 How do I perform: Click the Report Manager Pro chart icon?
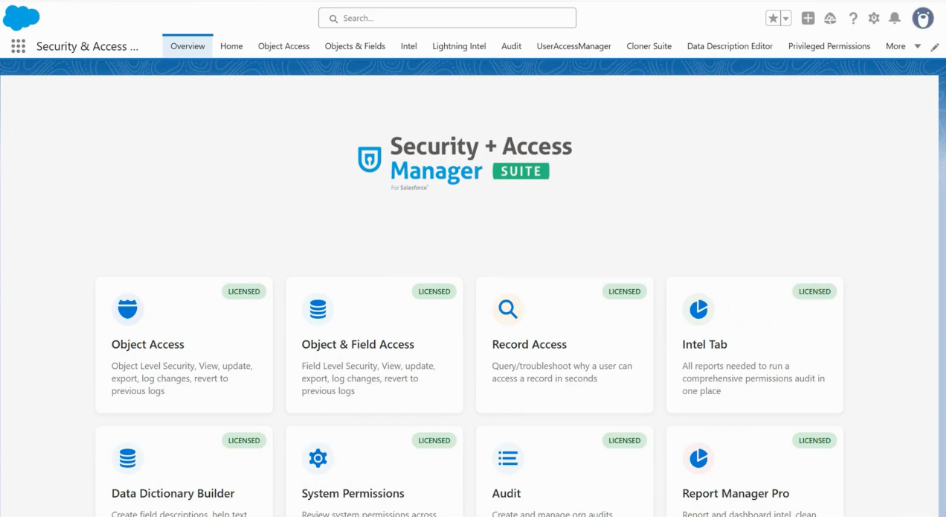point(698,458)
